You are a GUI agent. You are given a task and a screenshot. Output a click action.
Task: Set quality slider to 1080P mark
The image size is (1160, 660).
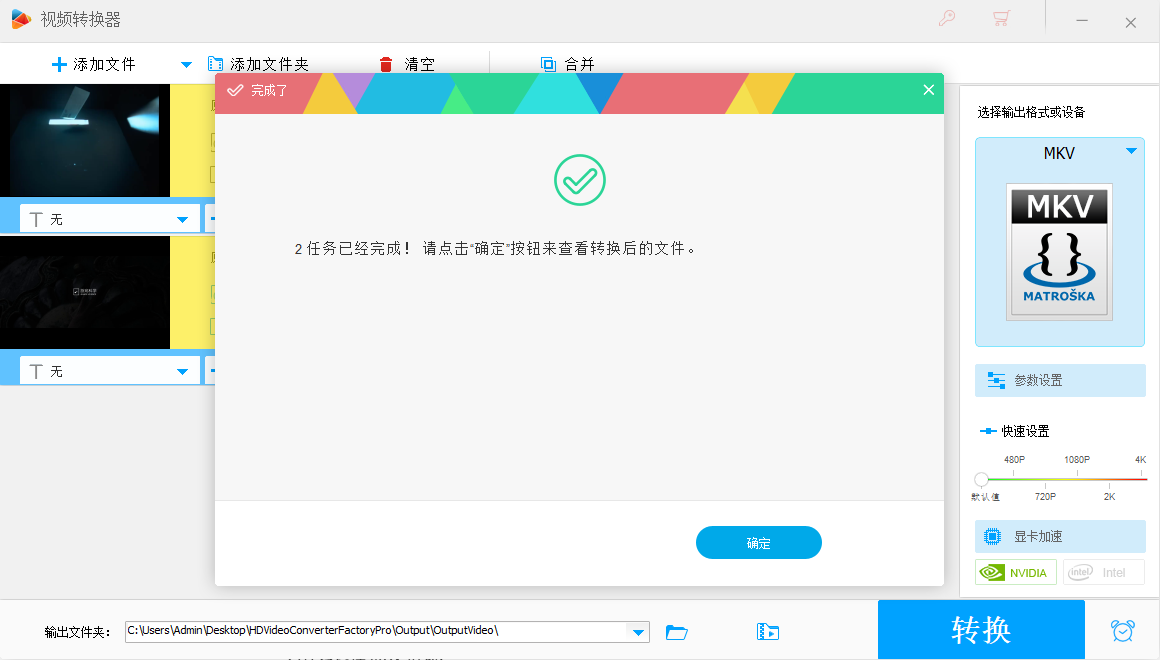(x=1077, y=479)
